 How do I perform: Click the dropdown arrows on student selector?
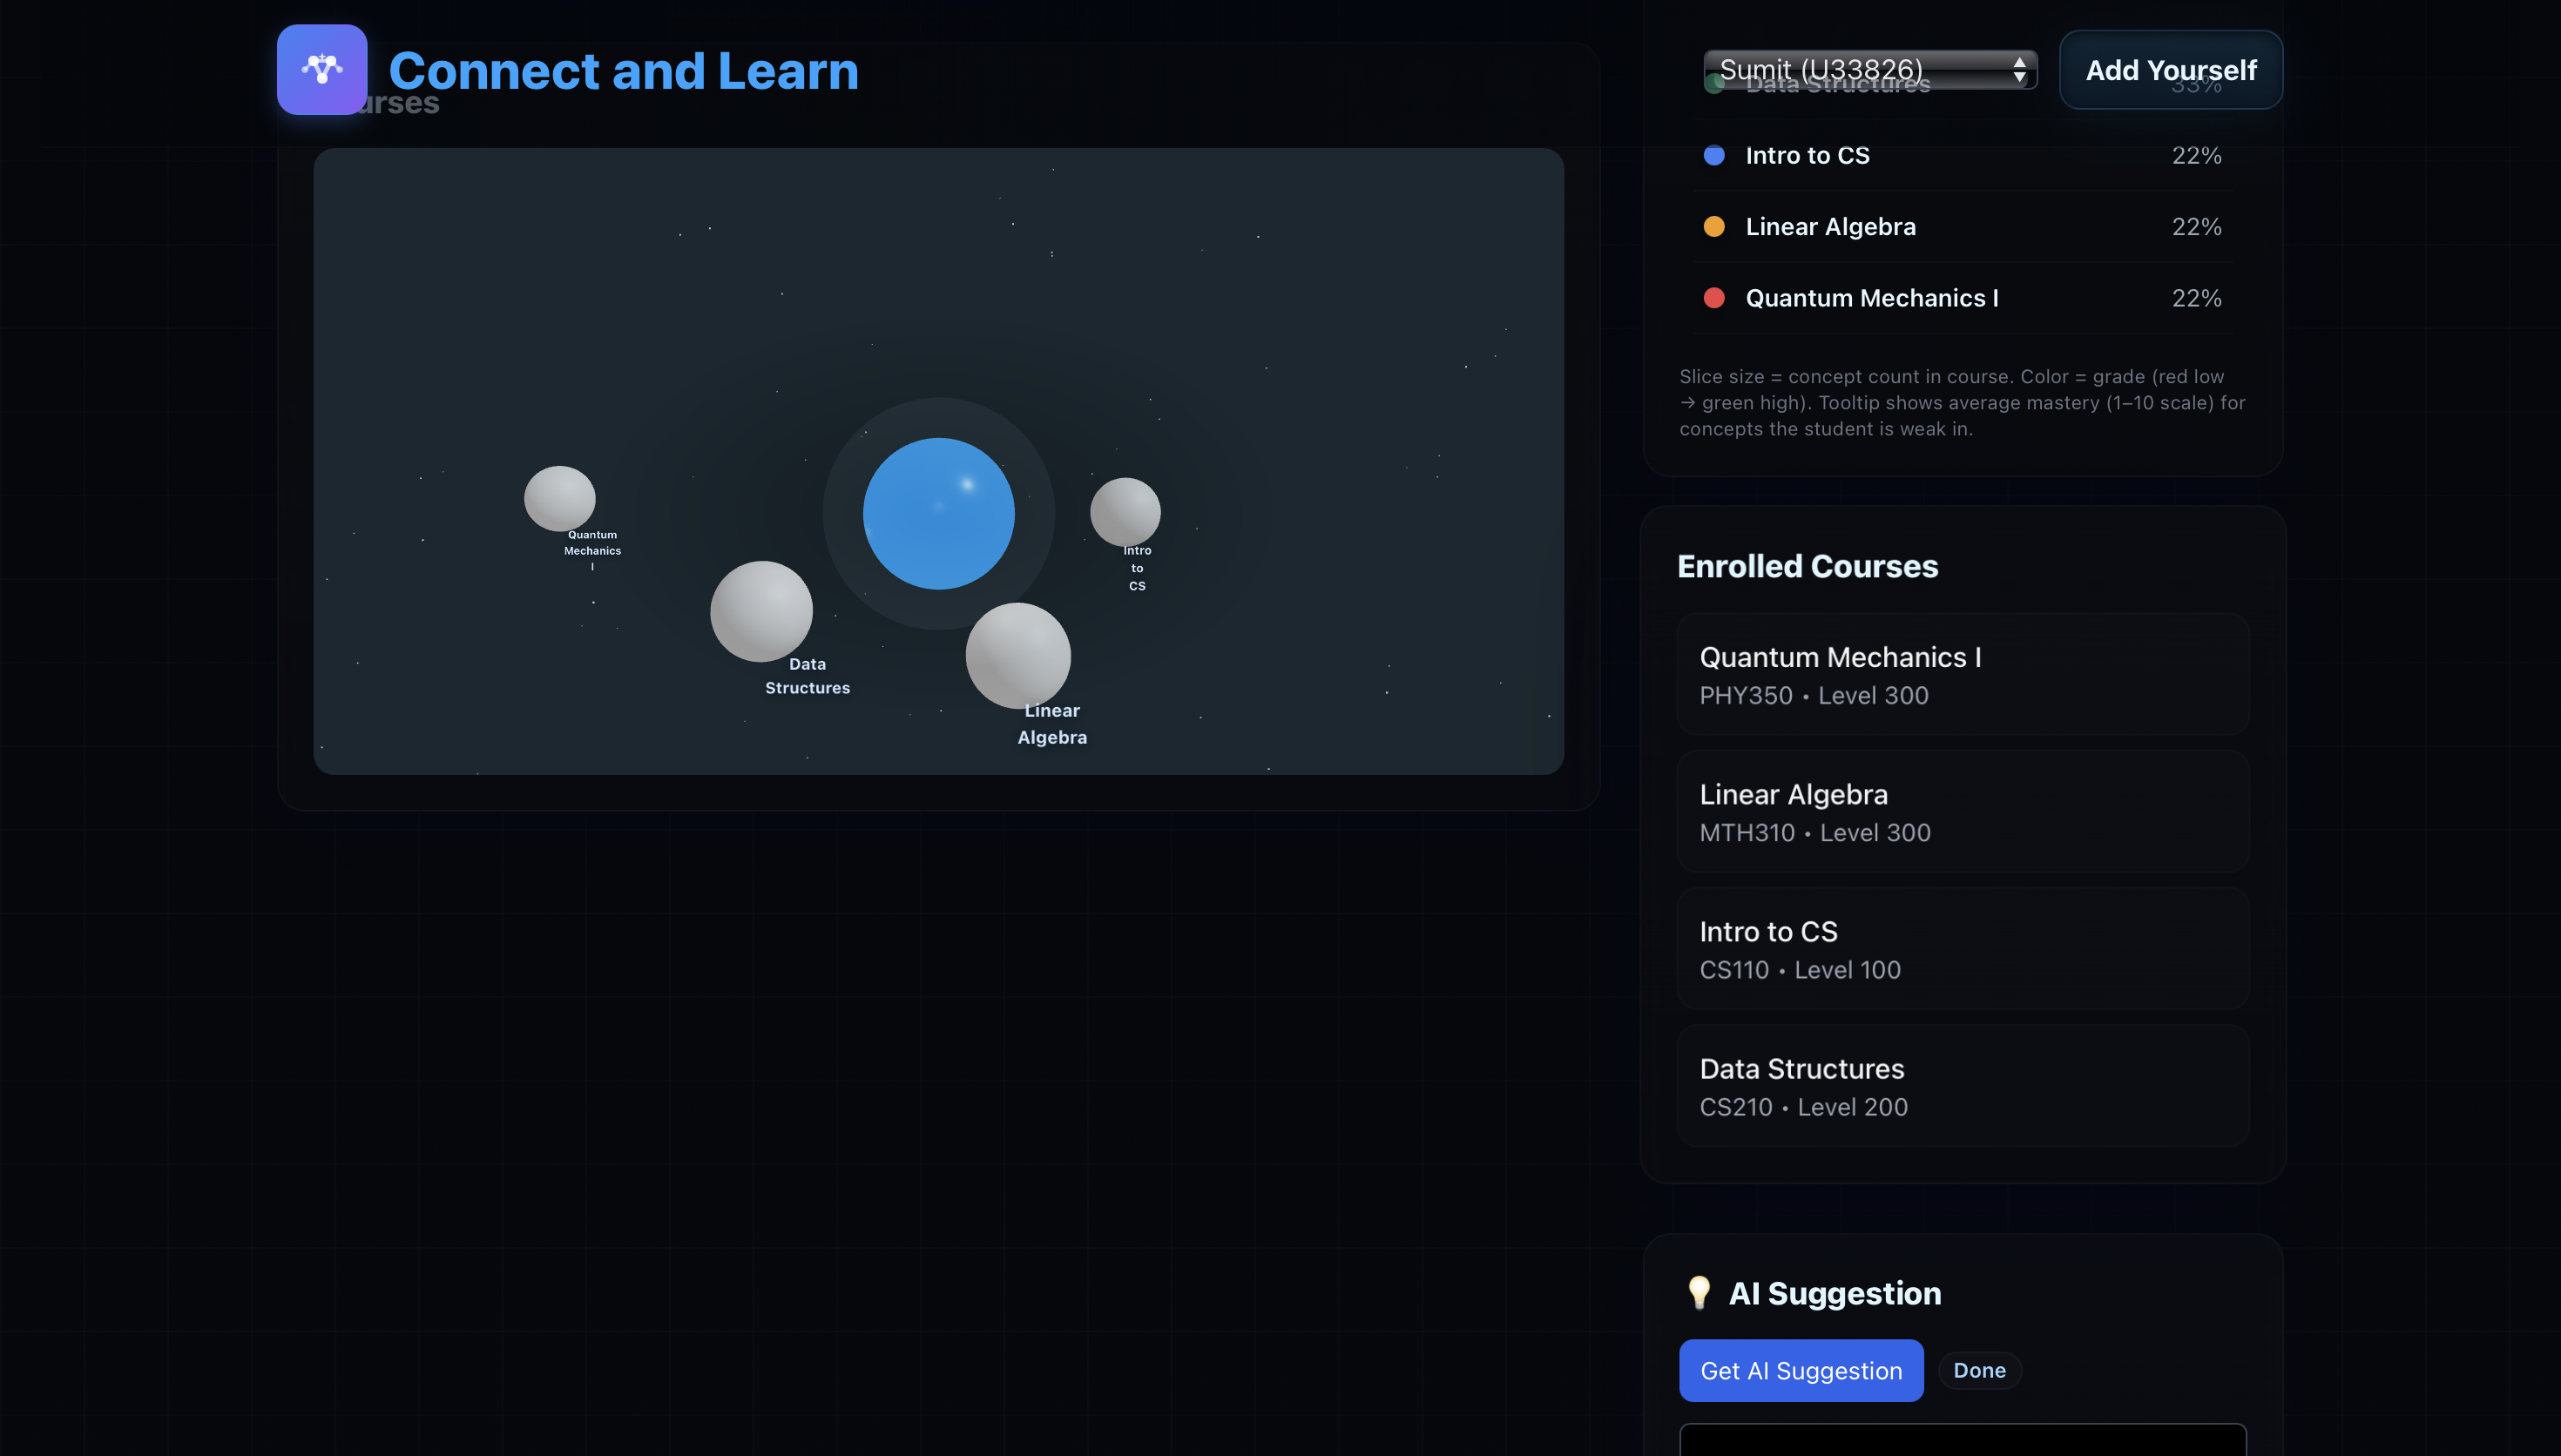point(2019,69)
